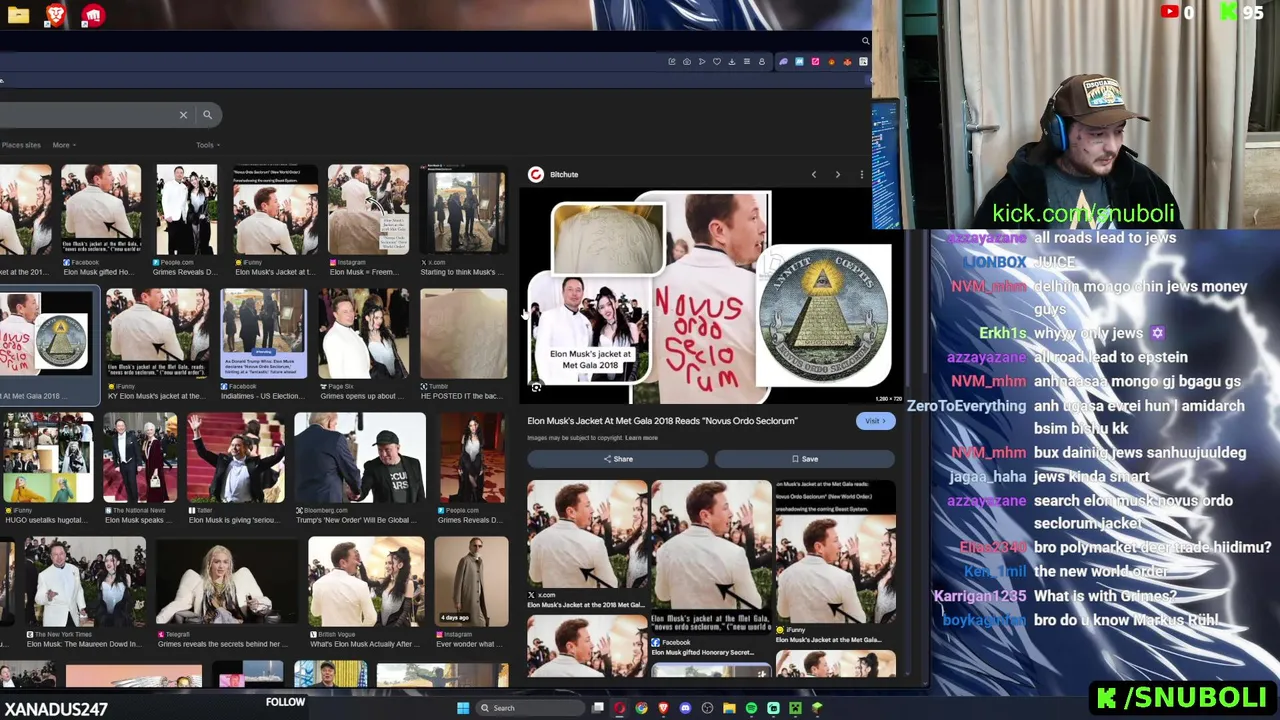Open the 'Elon Musk speaks' National News thumbnail
The width and height of the screenshot is (1280, 720).
pyautogui.click(x=140, y=459)
